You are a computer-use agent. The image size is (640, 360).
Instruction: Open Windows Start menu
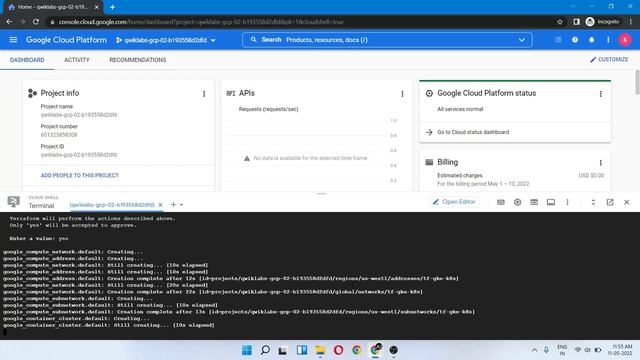tap(247, 350)
